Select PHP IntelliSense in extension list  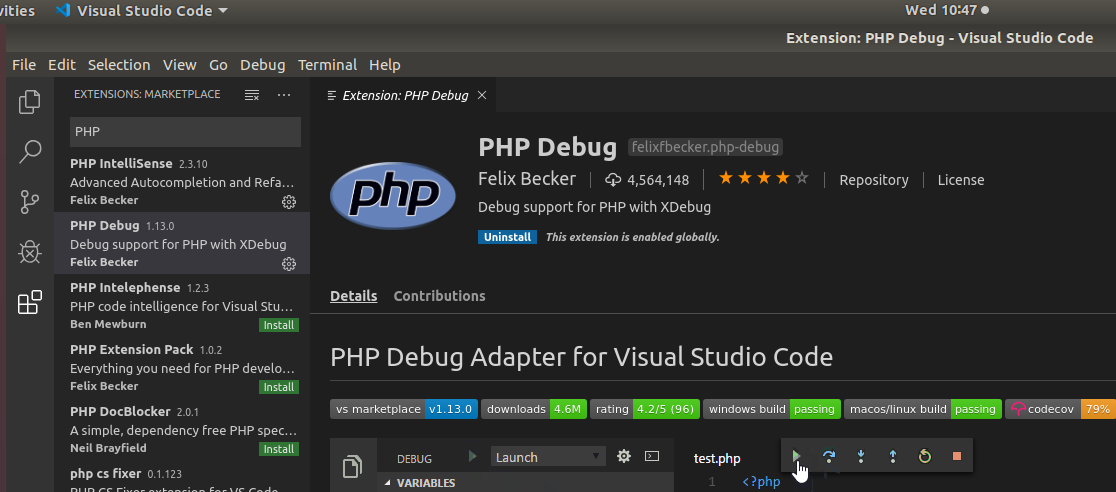182,182
